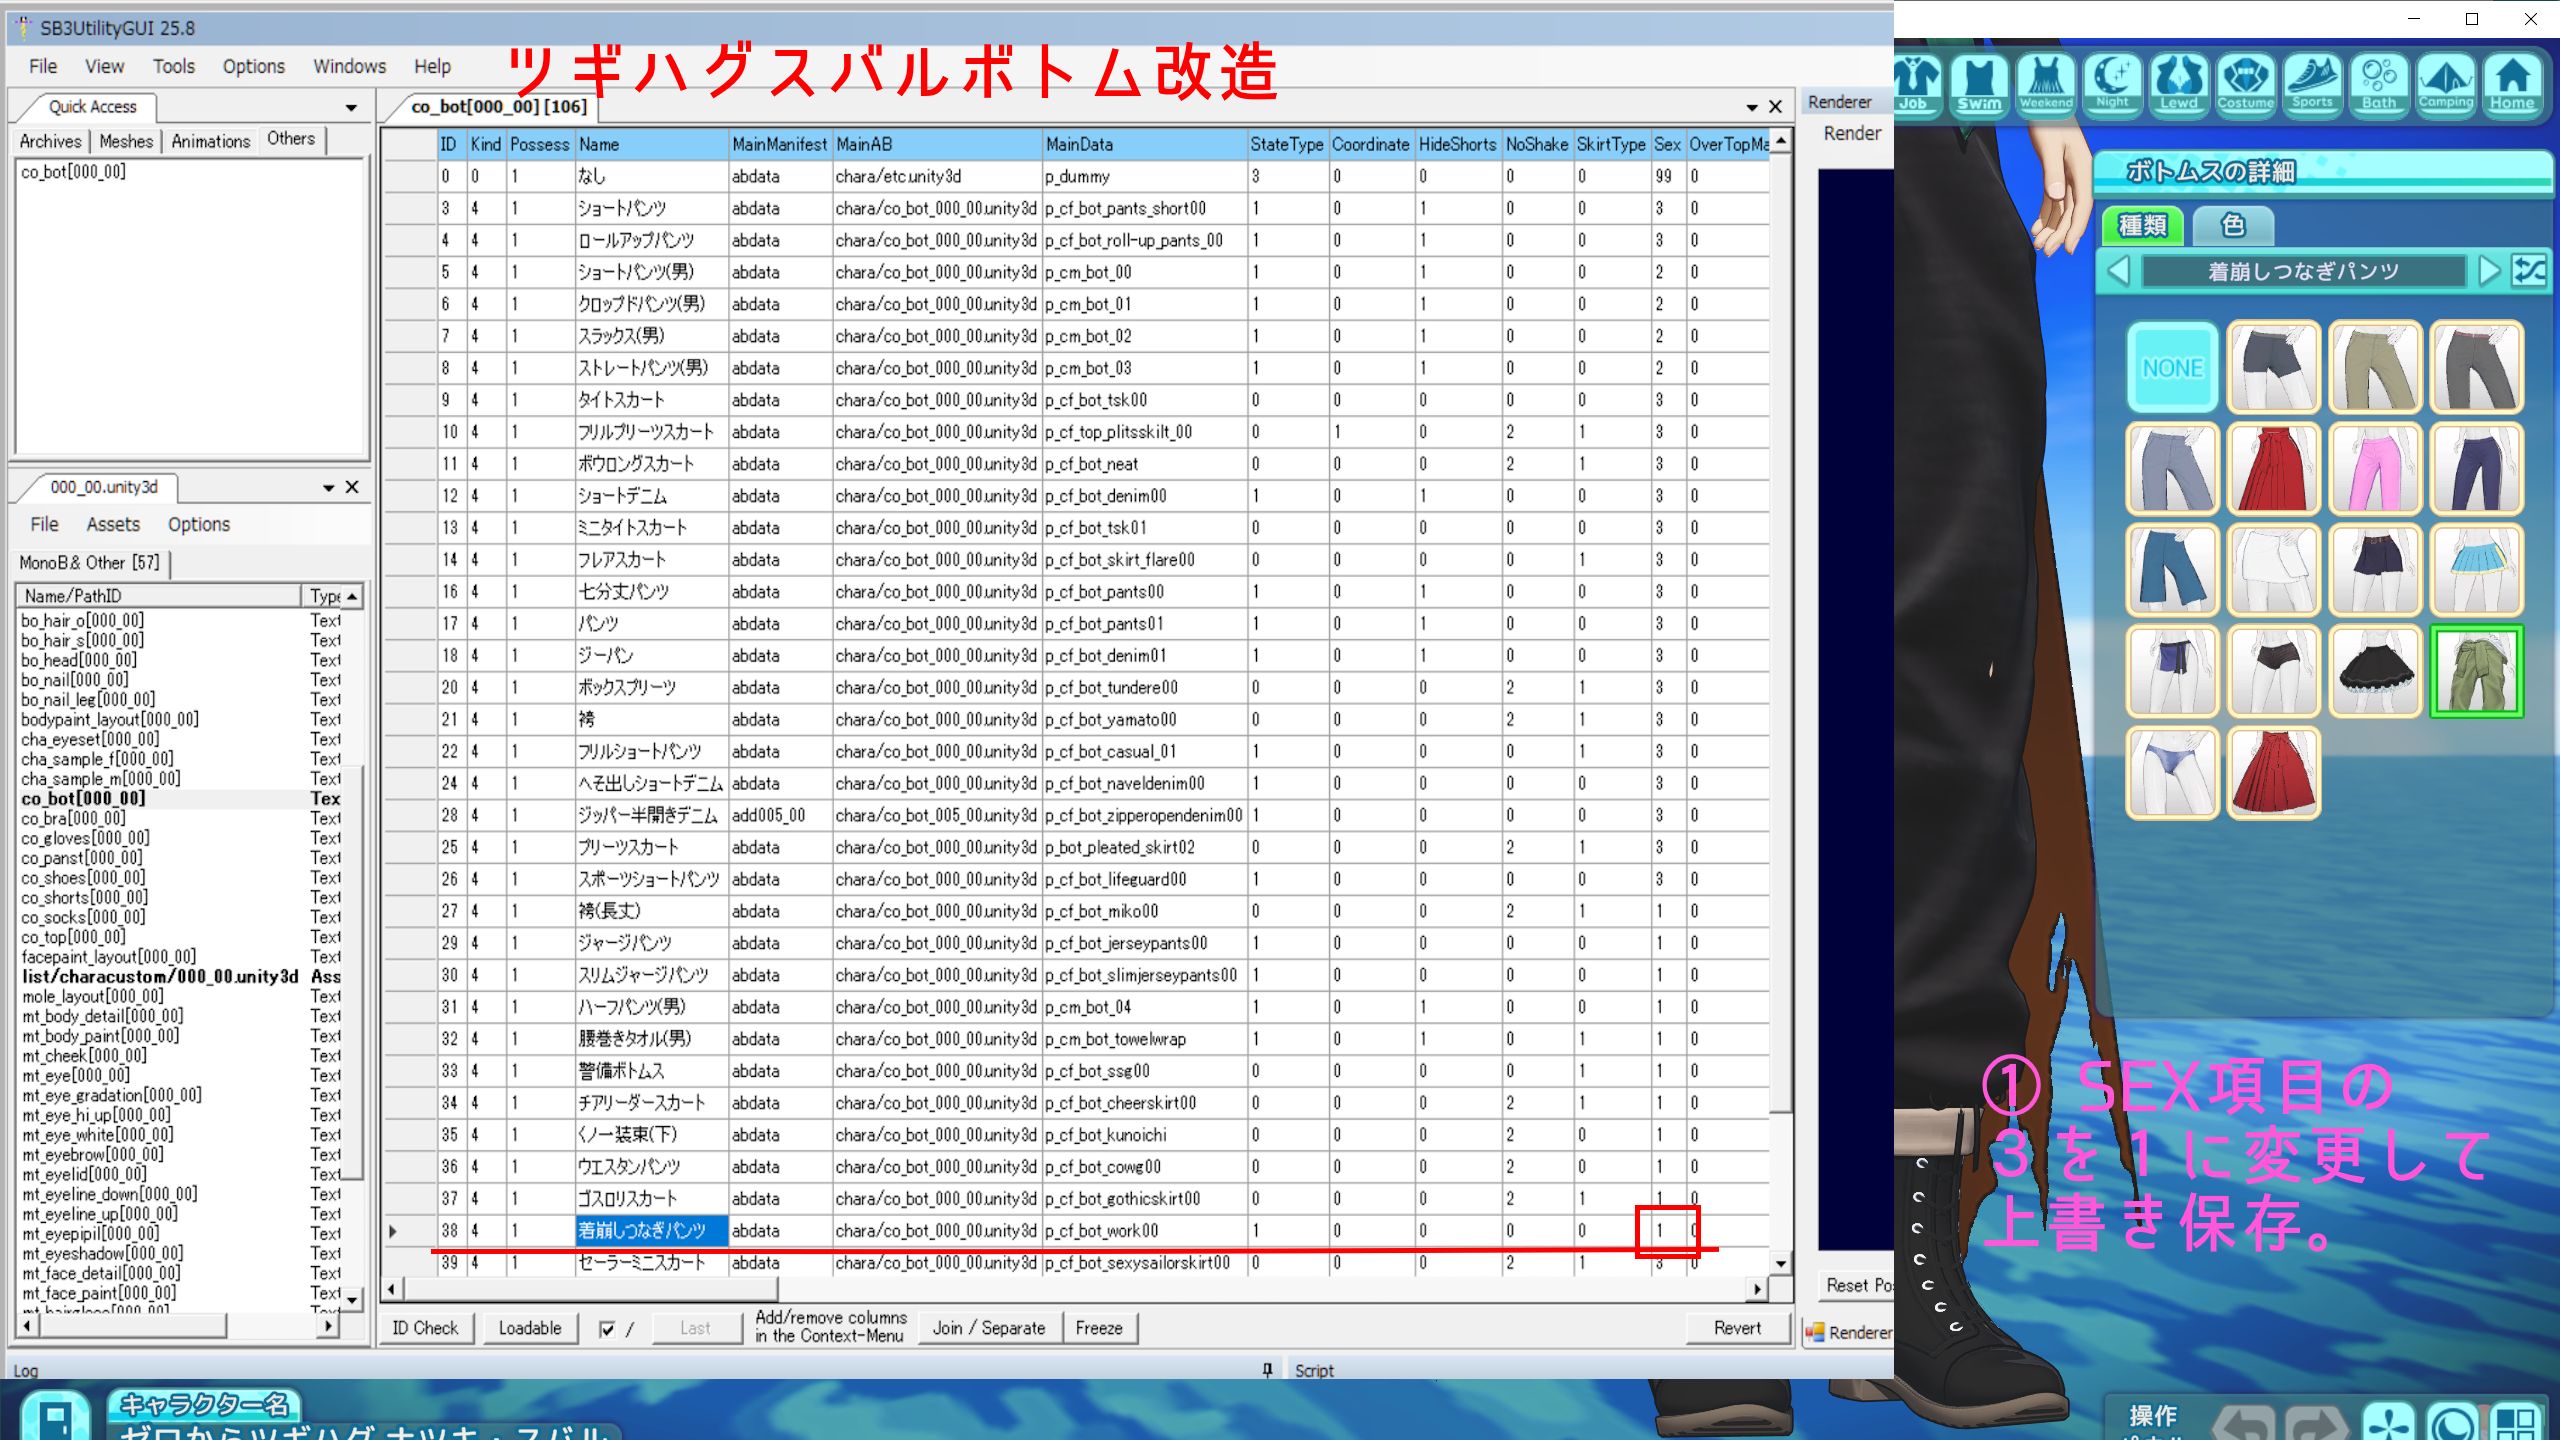Switch to the Animations tab
The width and height of the screenshot is (2560, 1440).
(x=210, y=141)
